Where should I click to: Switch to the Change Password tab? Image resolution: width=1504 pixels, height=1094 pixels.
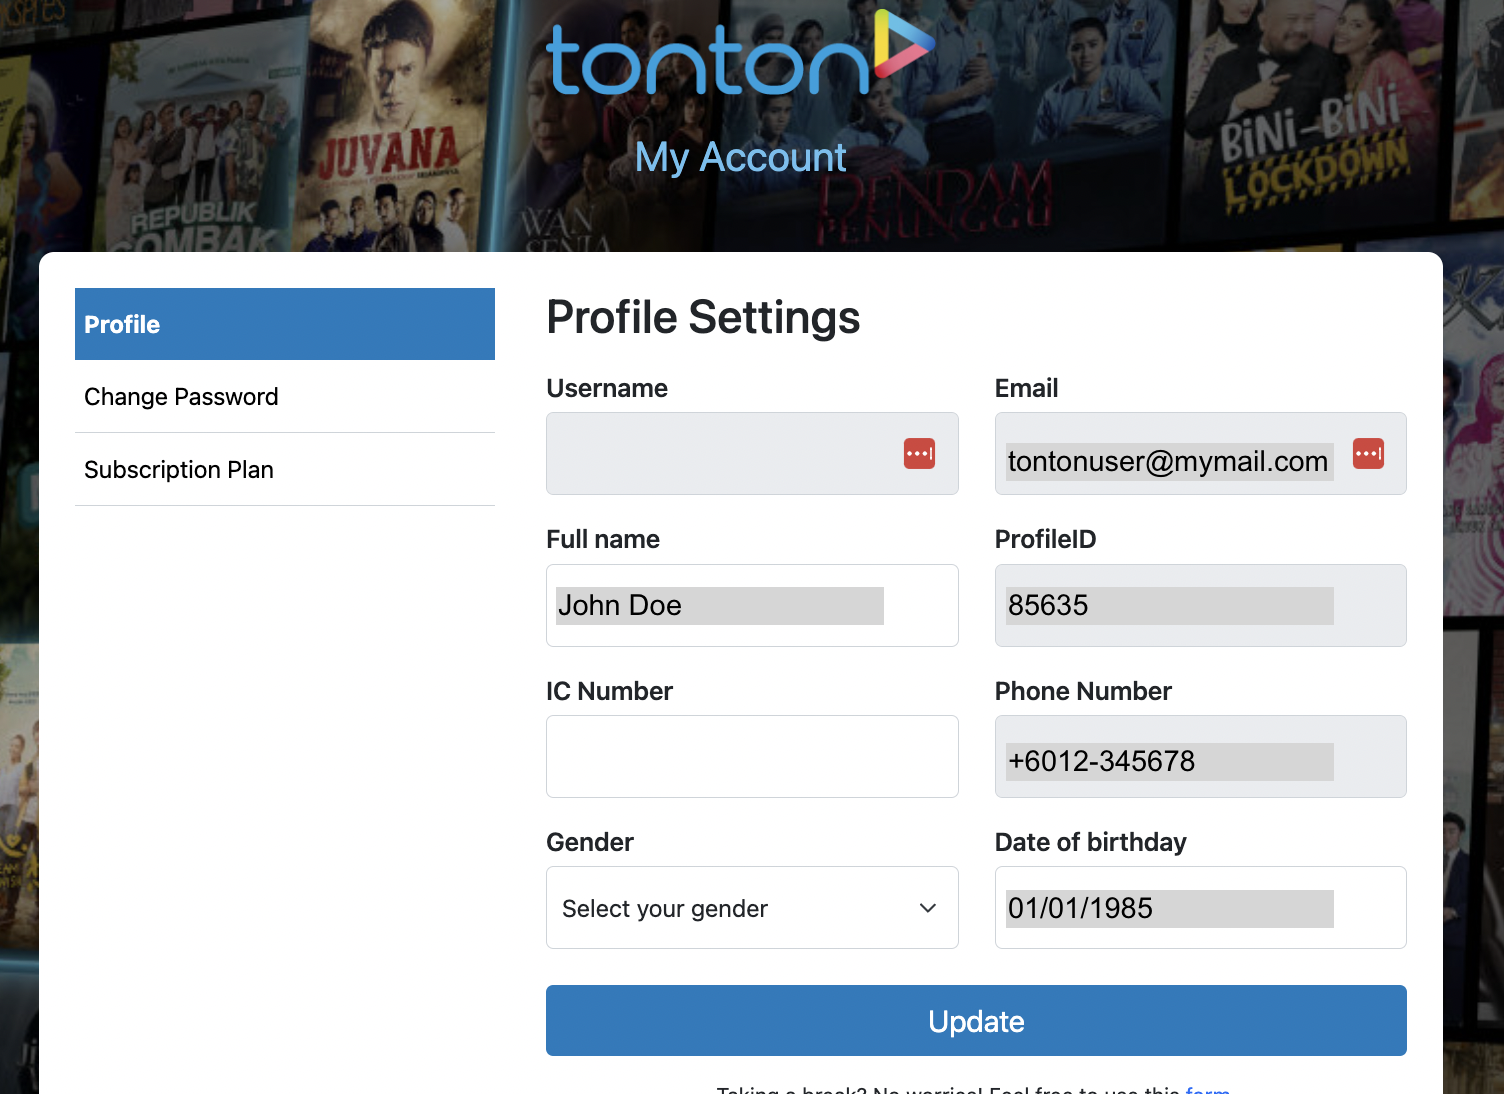tap(181, 397)
